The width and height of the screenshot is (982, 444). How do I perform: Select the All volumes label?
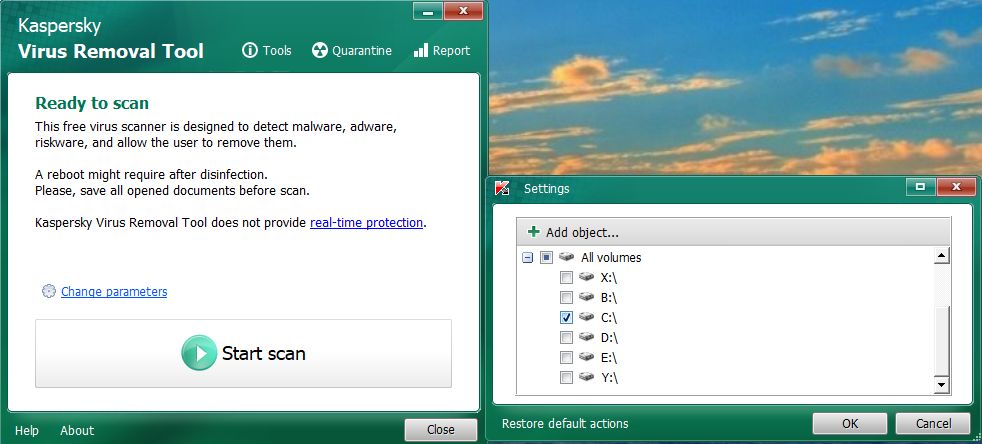[611, 257]
